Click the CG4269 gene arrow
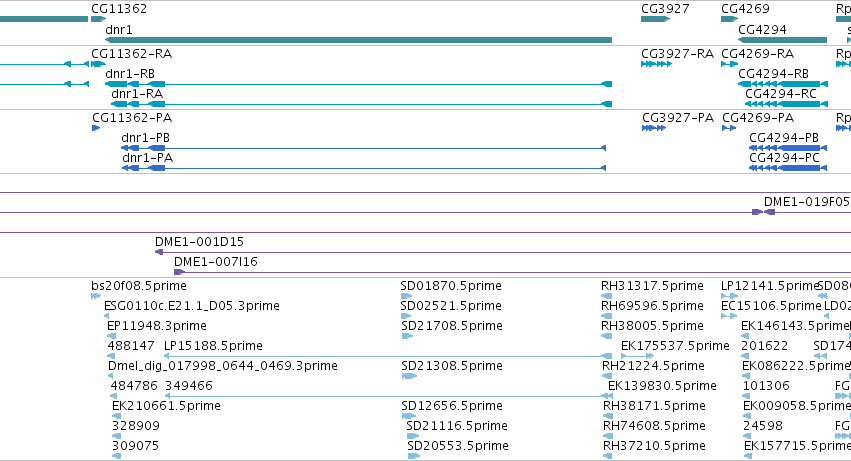 (729, 19)
